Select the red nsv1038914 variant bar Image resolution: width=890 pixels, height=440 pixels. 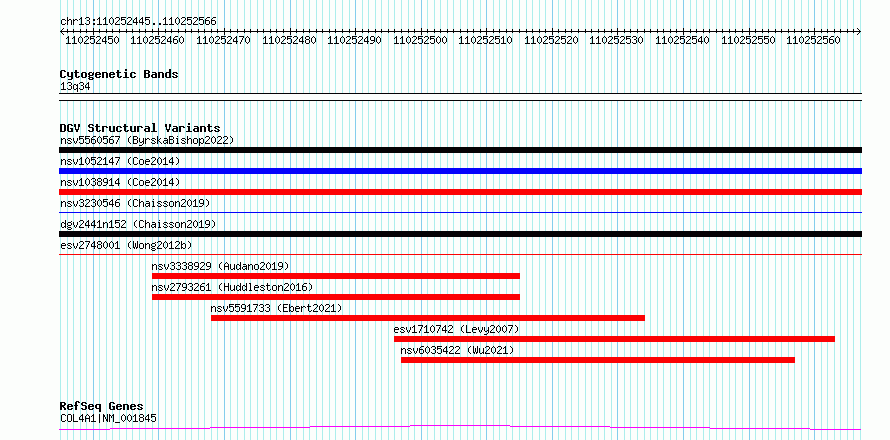pyautogui.click(x=460, y=192)
